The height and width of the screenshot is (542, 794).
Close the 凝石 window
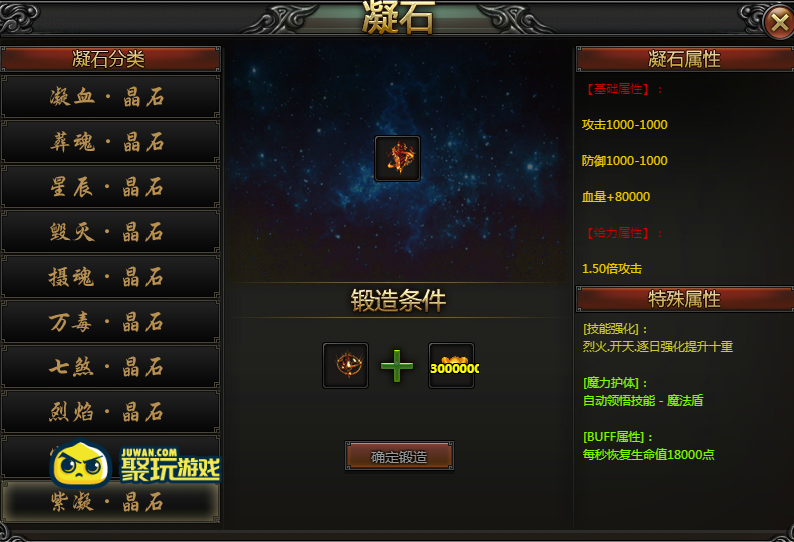(779, 22)
